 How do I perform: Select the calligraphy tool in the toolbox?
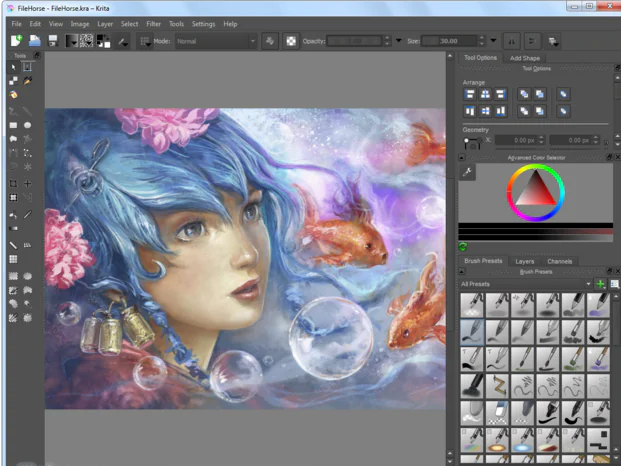coord(27,81)
